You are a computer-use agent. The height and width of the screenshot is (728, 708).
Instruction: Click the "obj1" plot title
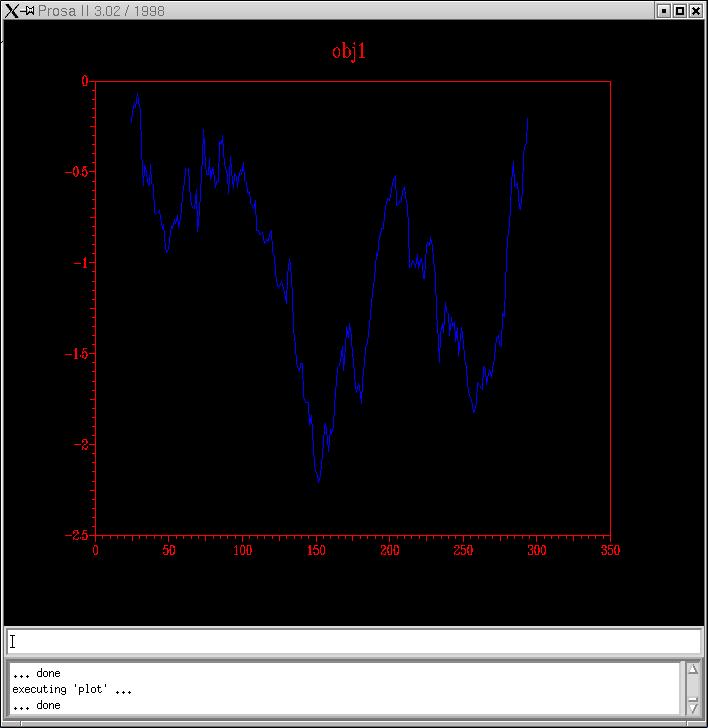click(x=349, y=51)
